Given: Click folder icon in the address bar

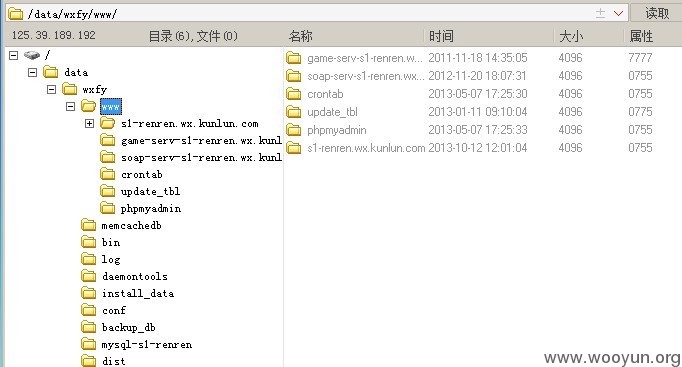Looking at the screenshot, I should pyautogui.click(x=16, y=14).
